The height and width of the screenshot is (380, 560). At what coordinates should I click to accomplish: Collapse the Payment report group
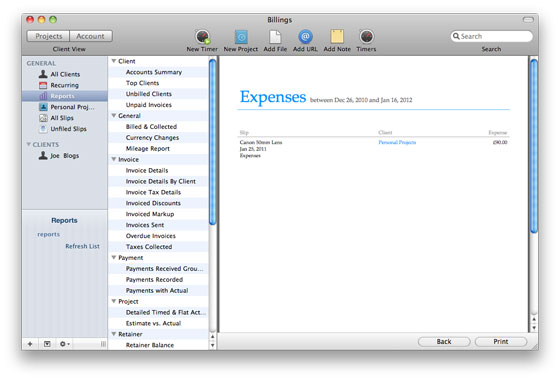pos(114,258)
